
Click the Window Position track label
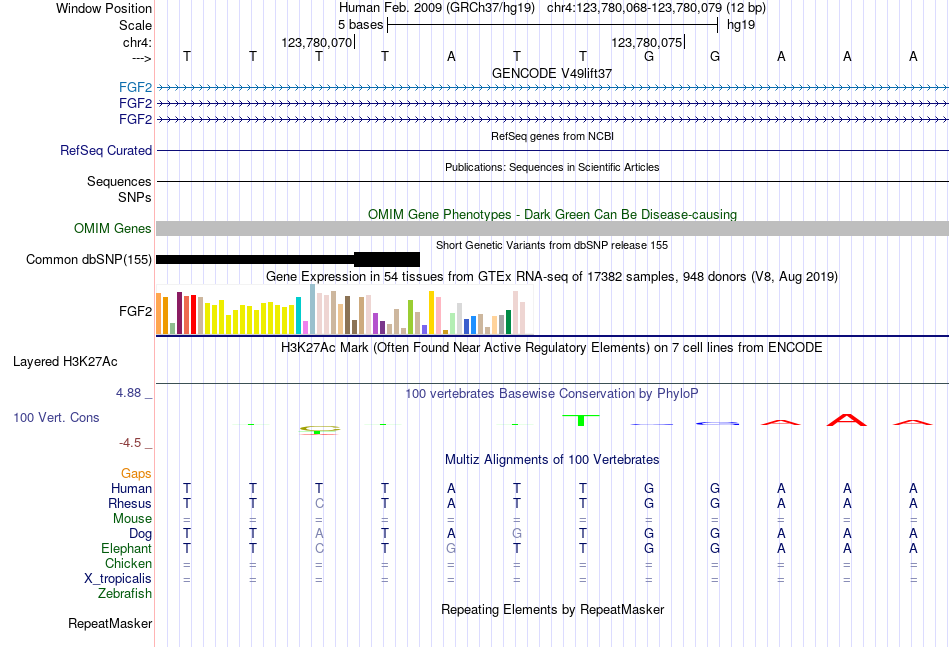104,8
